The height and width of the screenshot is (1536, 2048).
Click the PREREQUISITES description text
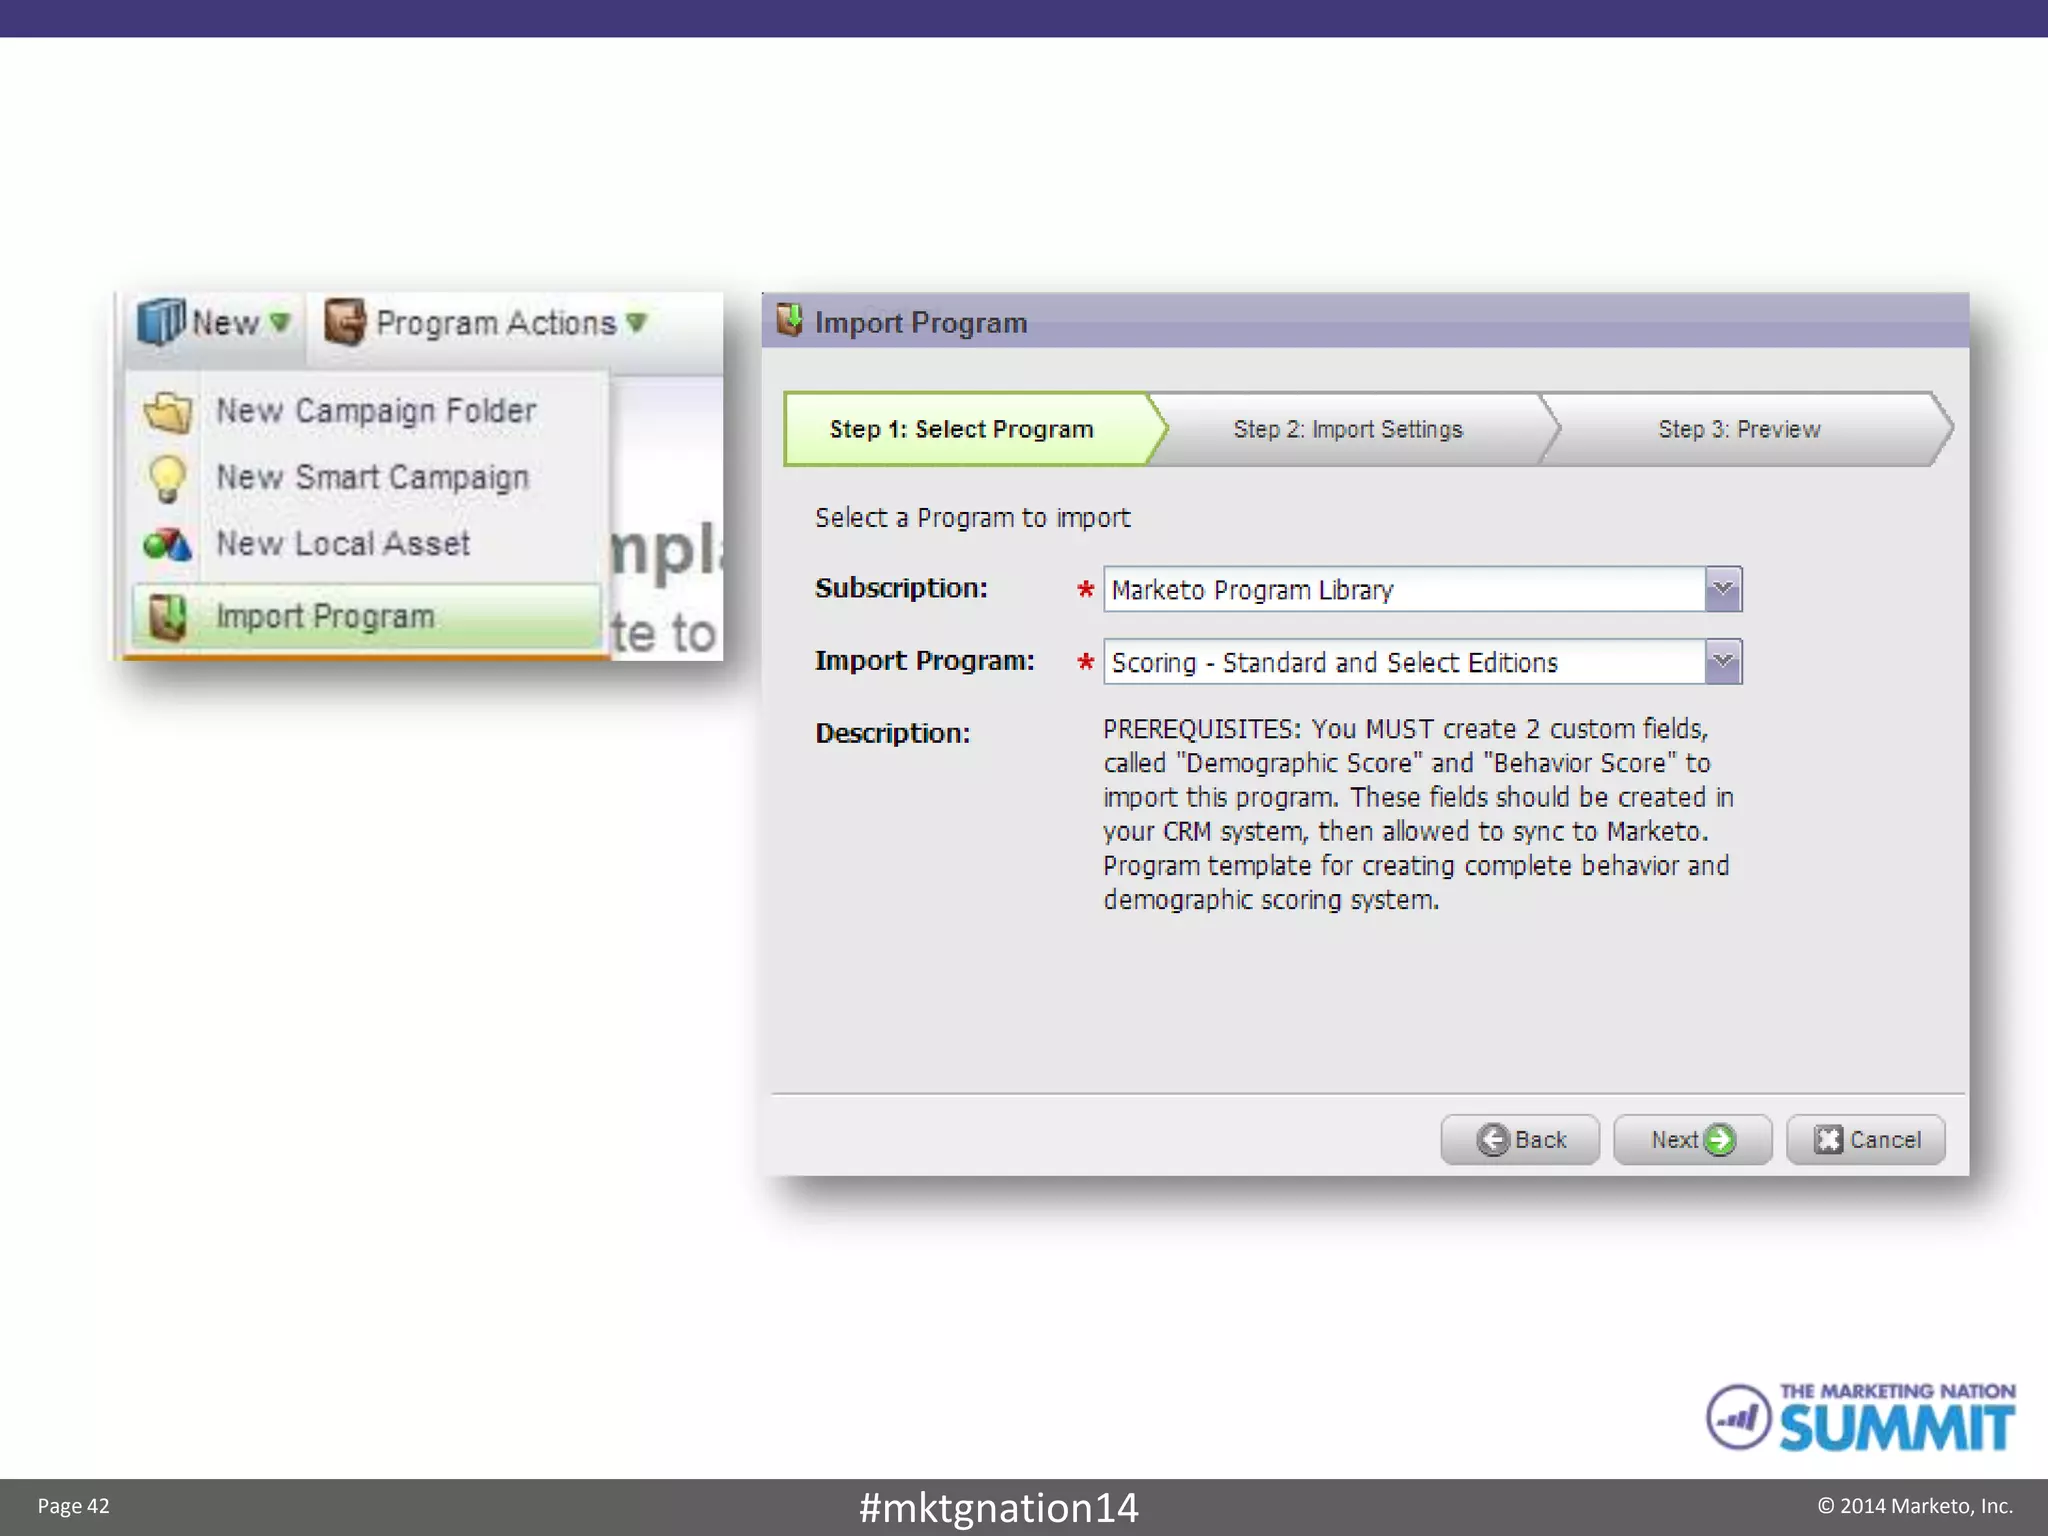point(1418,814)
